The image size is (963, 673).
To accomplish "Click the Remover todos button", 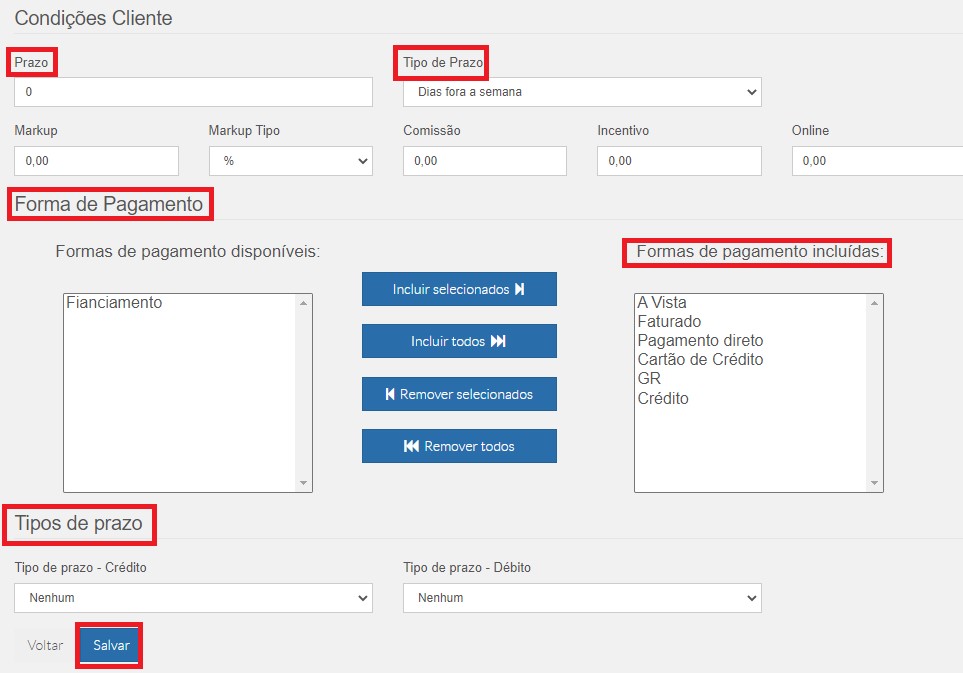I will pos(459,446).
